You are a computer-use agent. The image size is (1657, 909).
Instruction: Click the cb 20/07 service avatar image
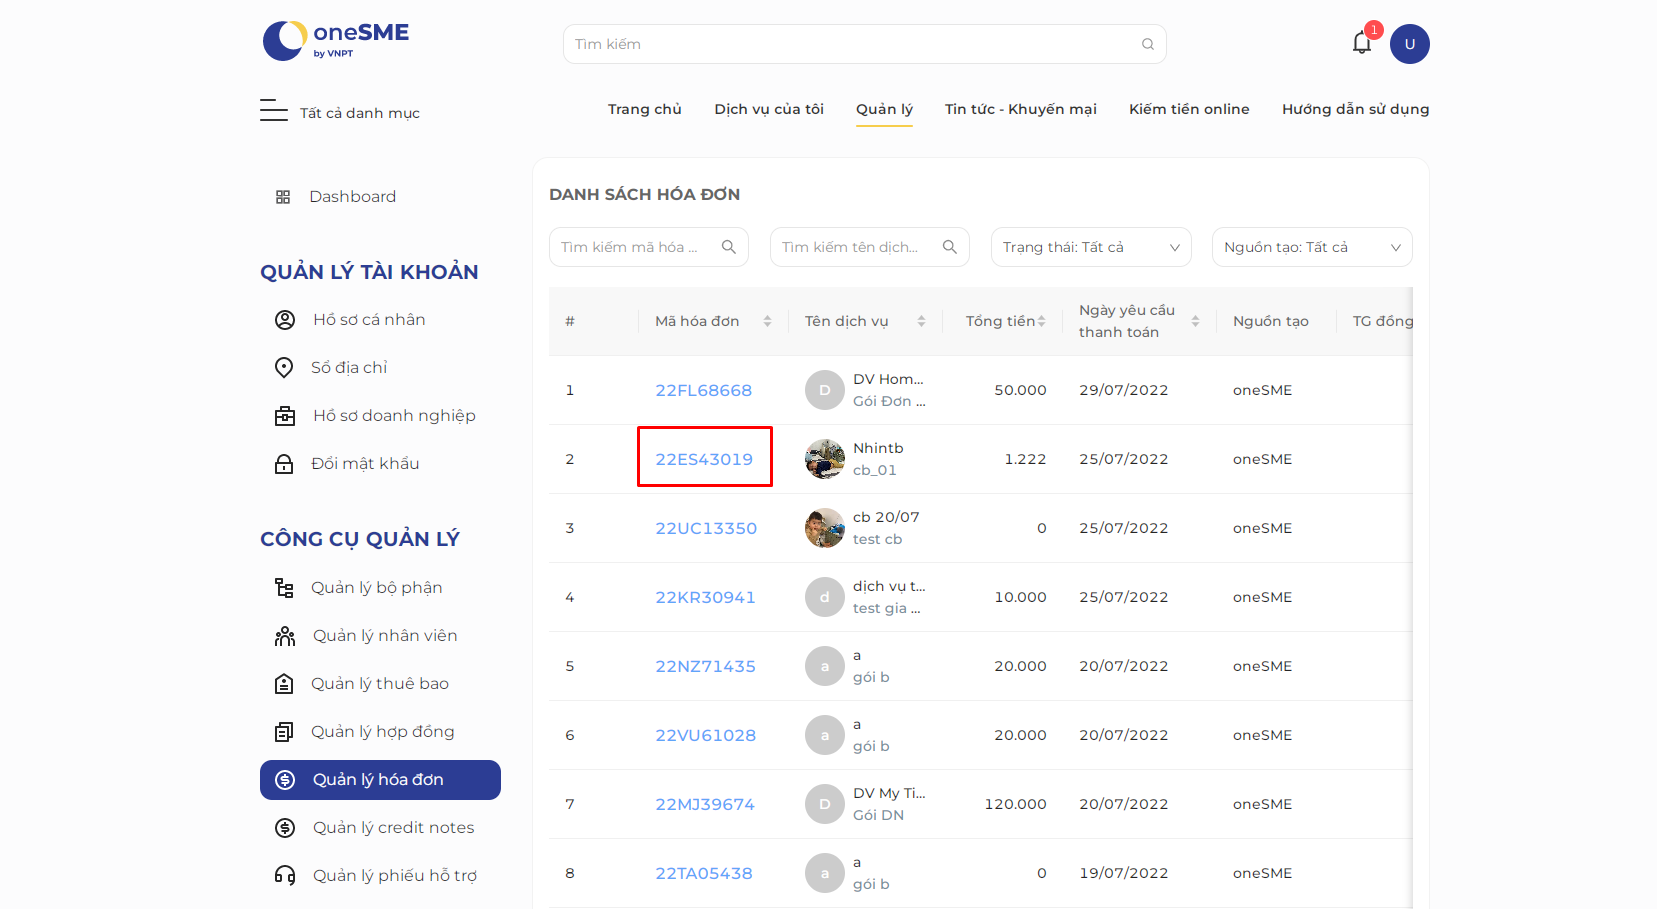(x=825, y=528)
